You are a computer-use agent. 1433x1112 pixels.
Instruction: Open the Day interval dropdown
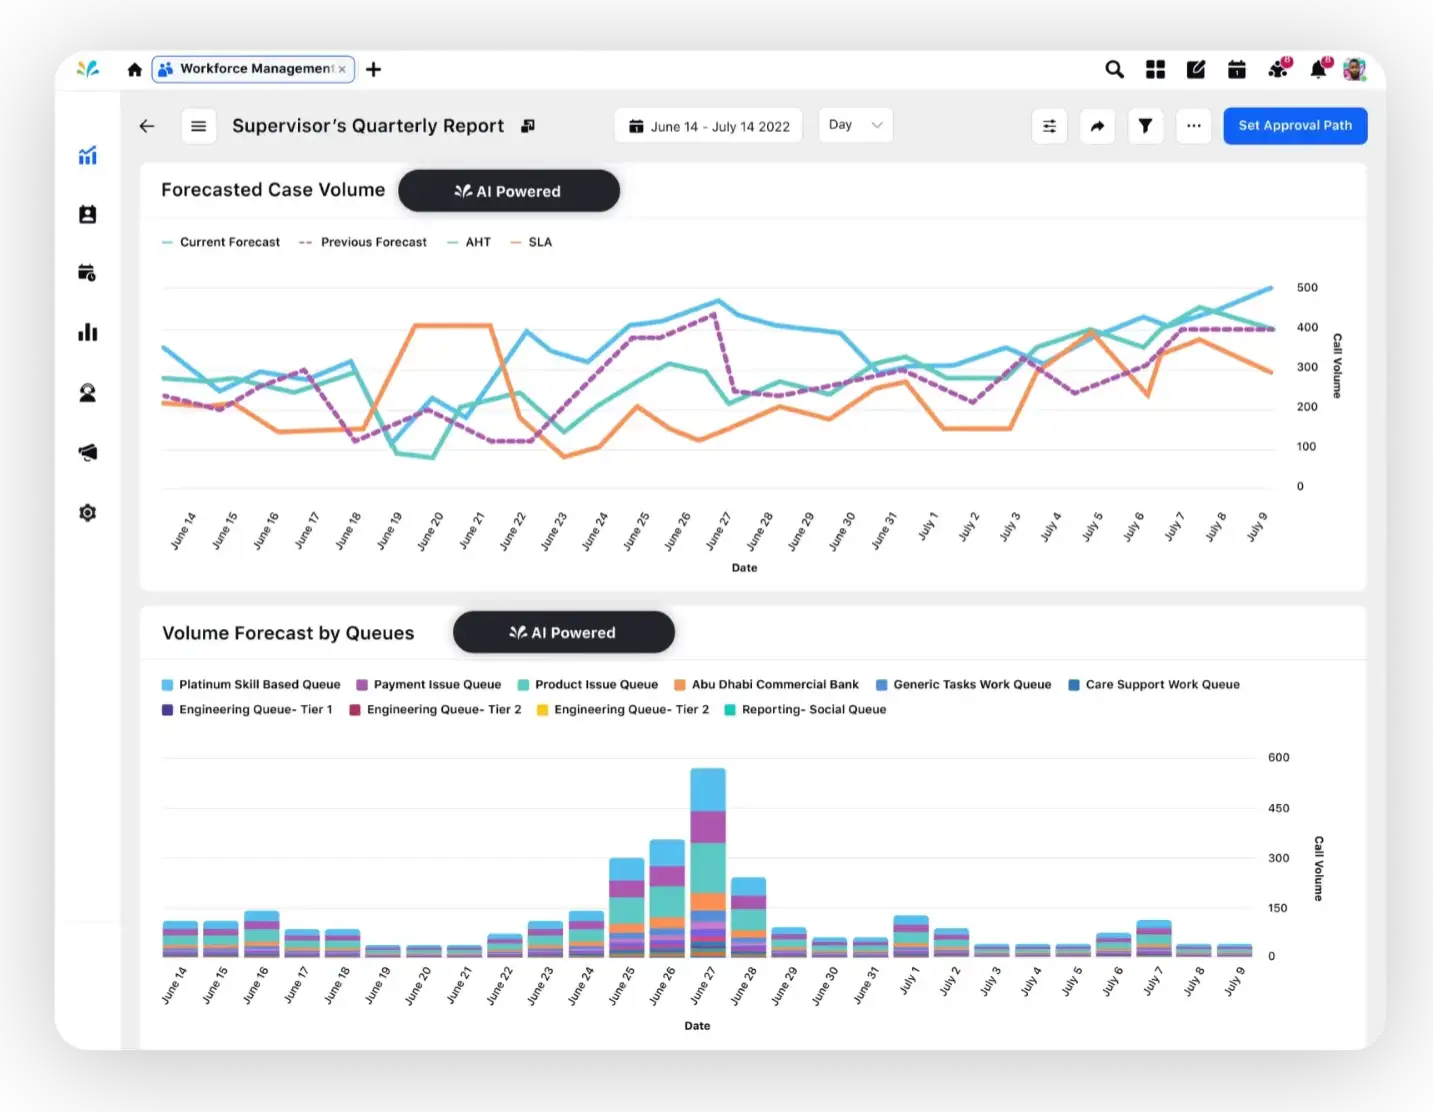point(854,125)
